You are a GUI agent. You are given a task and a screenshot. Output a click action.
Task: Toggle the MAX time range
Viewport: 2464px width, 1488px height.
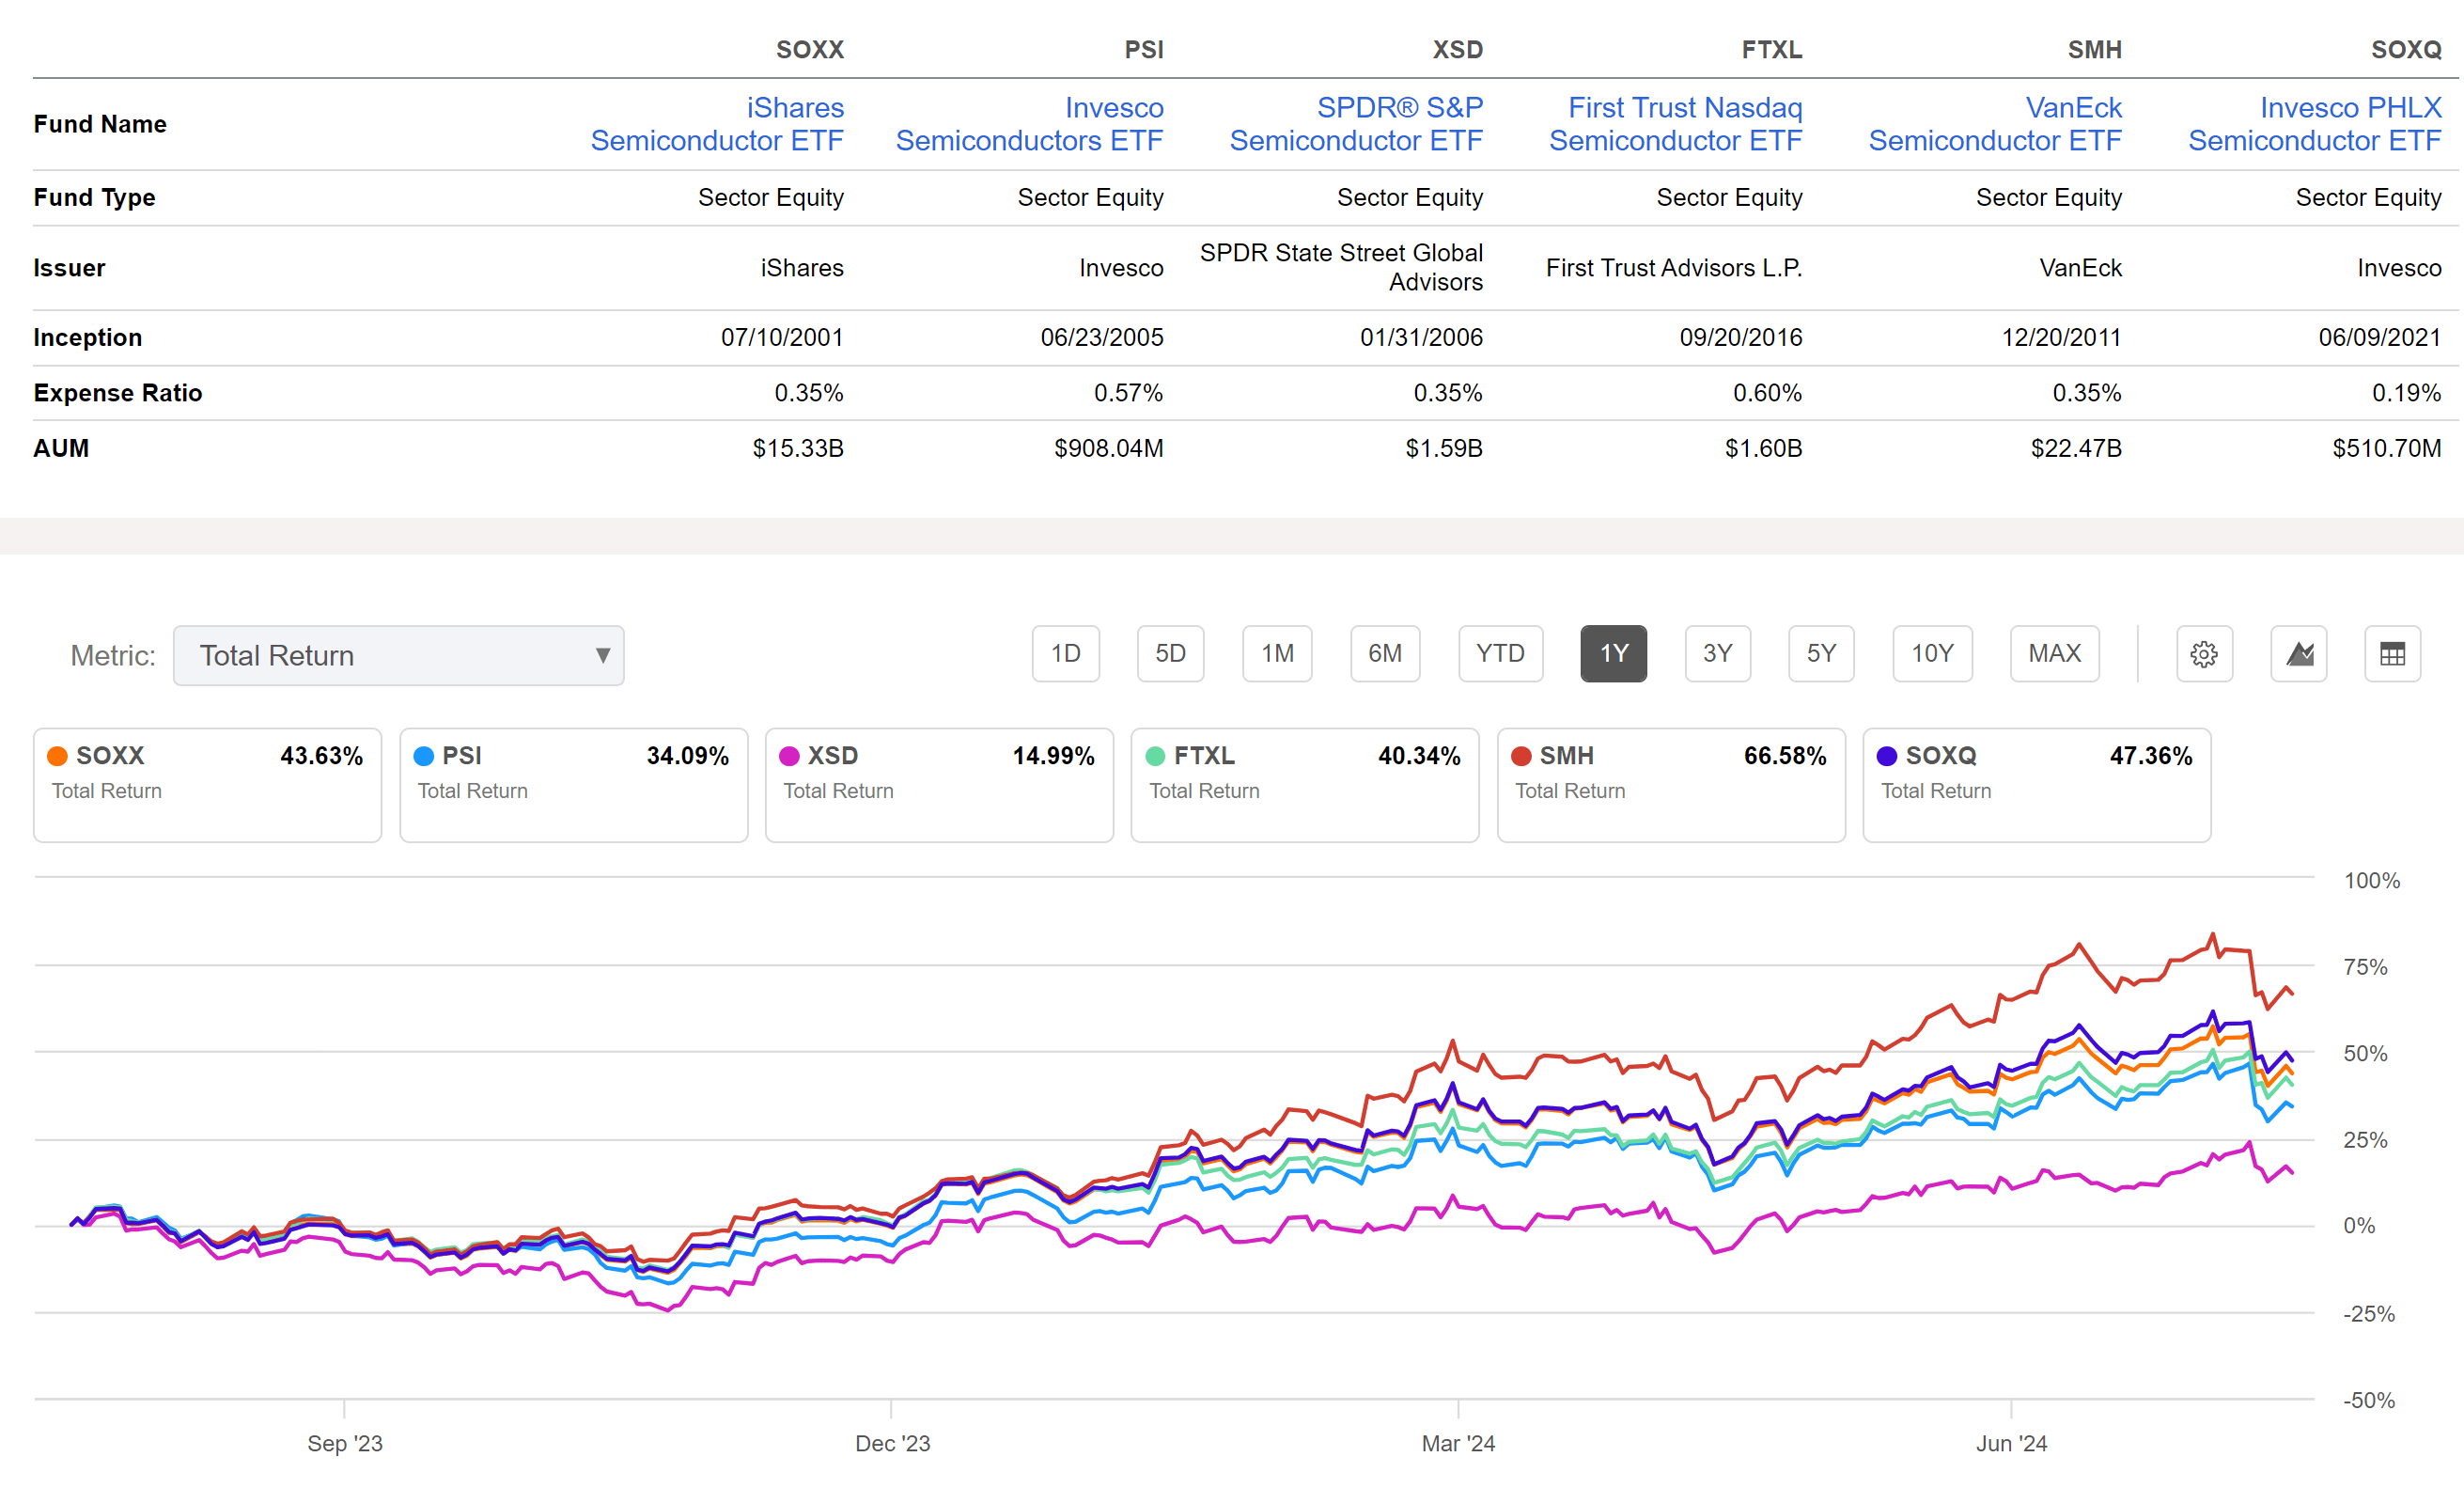point(2055,654)
